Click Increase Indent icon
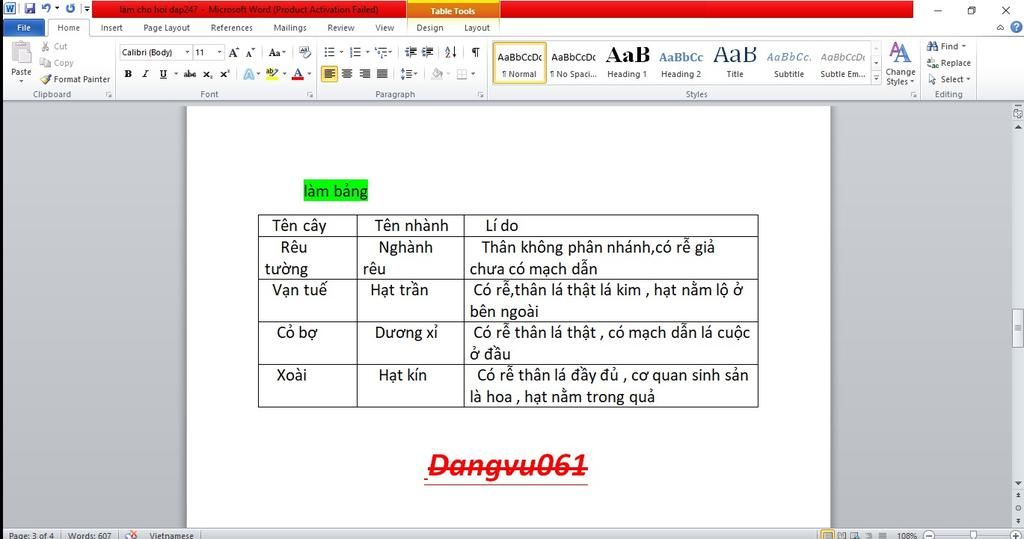Image resolution: width=1024 pixels, height=539 pixels. 428,52
